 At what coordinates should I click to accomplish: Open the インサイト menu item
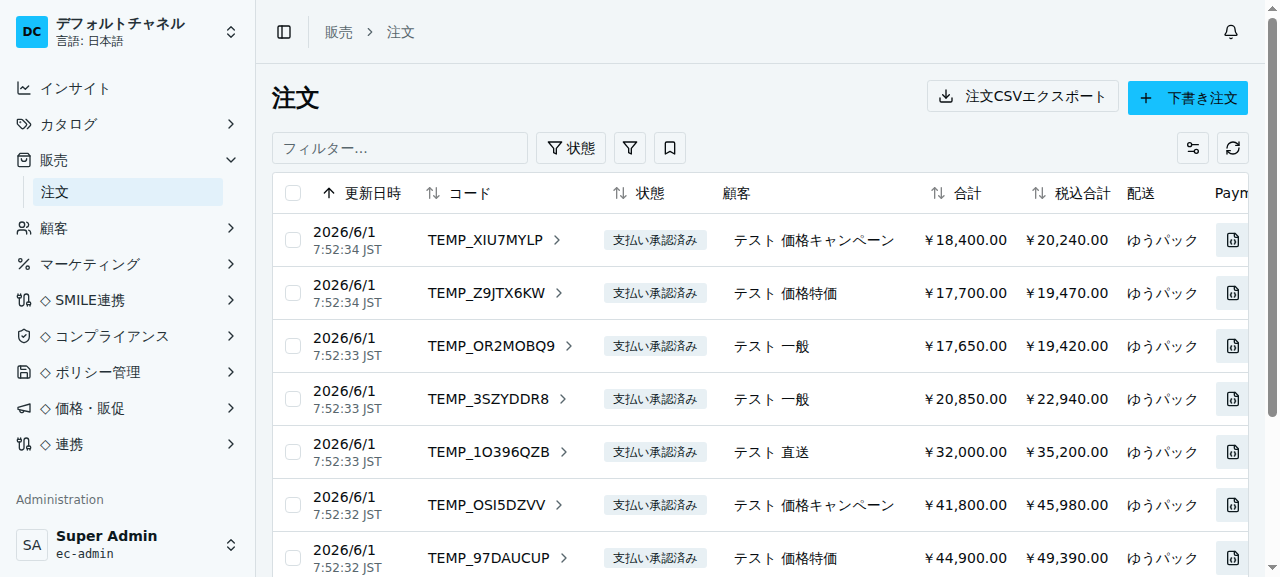[x=128, y=88]
